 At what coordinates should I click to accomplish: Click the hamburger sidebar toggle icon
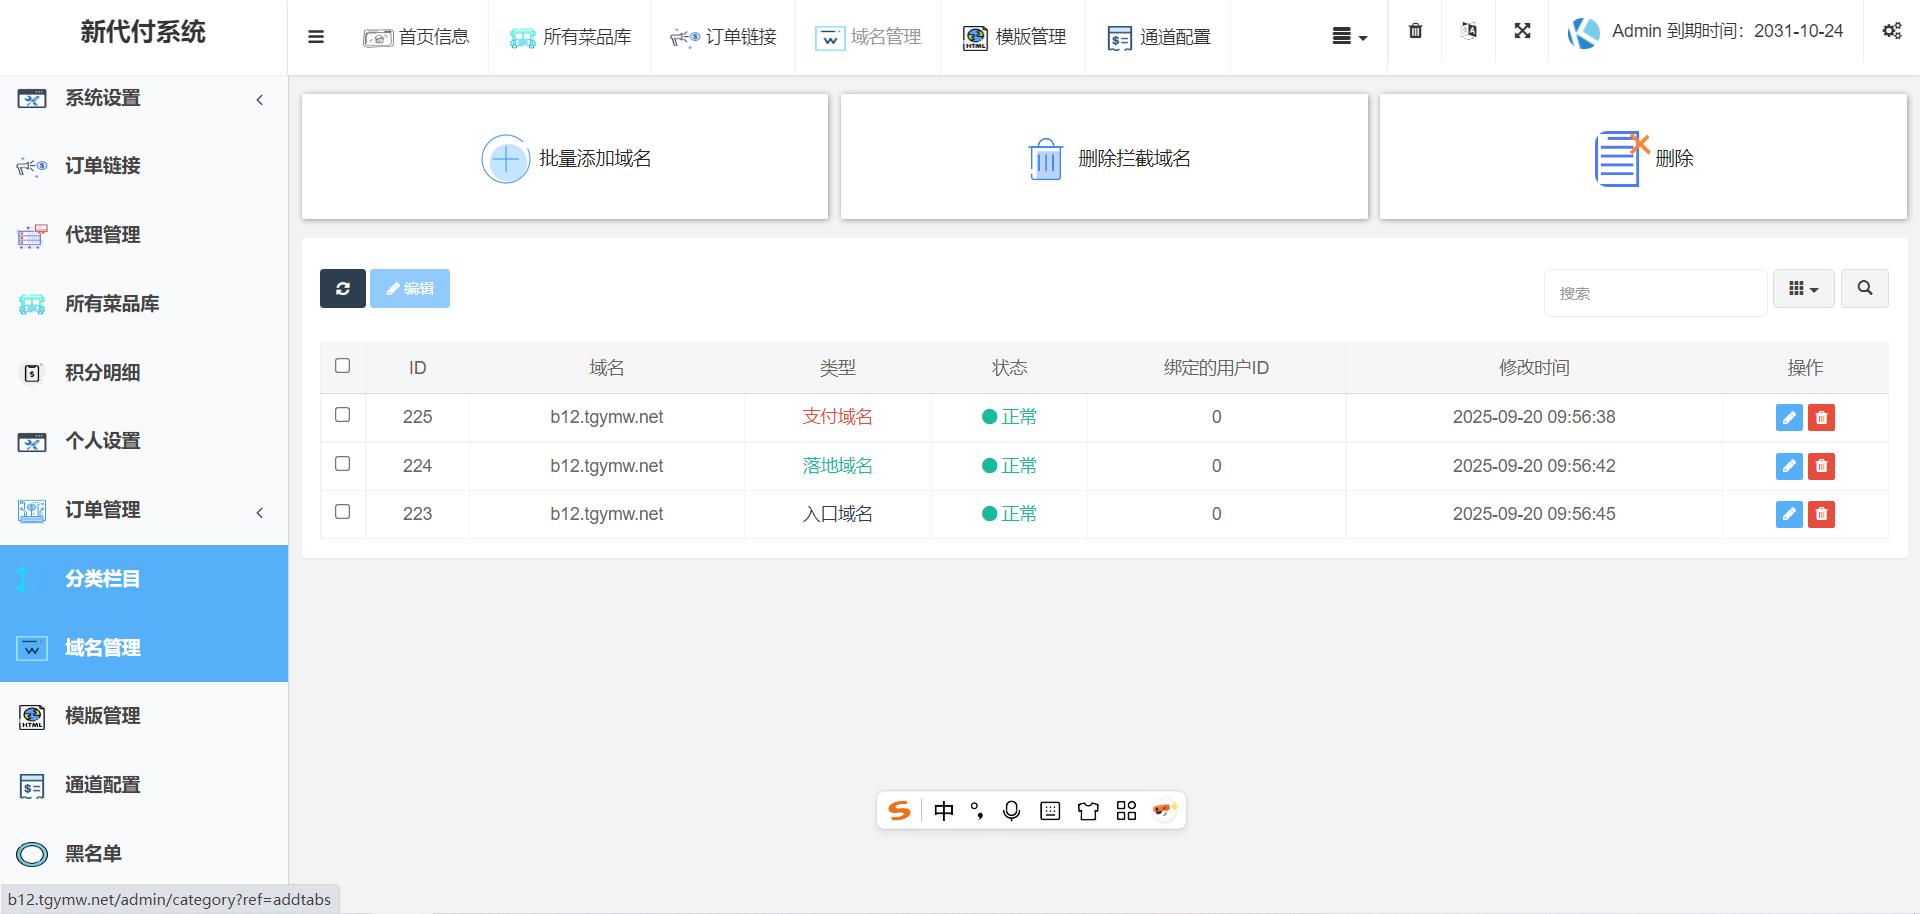click(x=316, y=37)
